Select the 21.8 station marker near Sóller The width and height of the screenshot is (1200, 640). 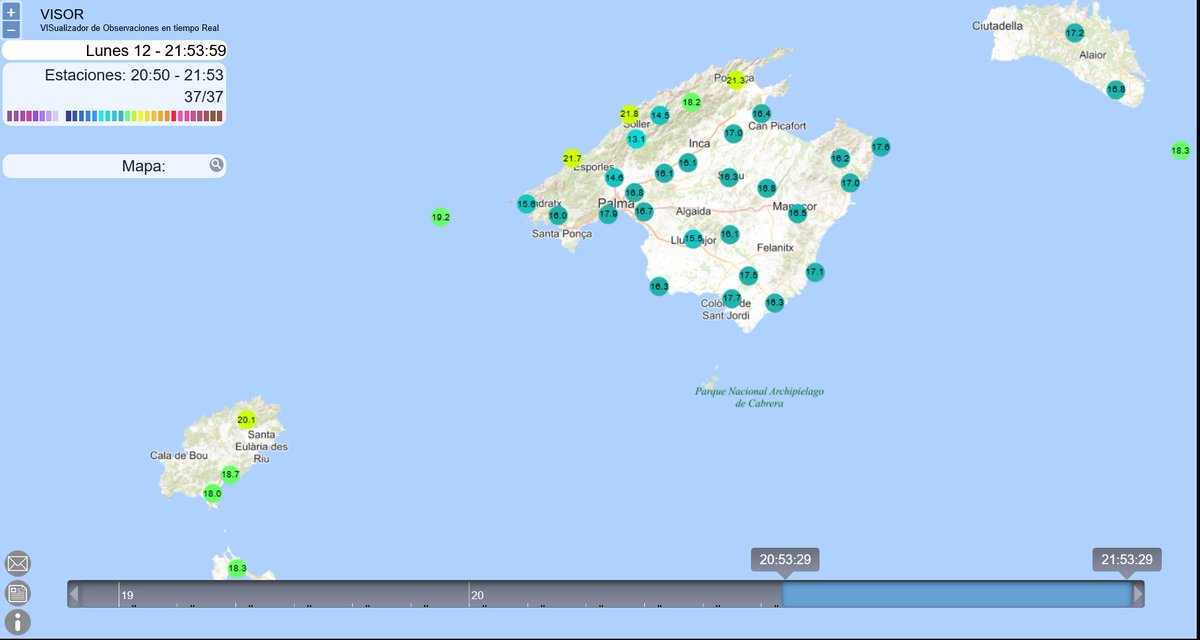[629, 114]
